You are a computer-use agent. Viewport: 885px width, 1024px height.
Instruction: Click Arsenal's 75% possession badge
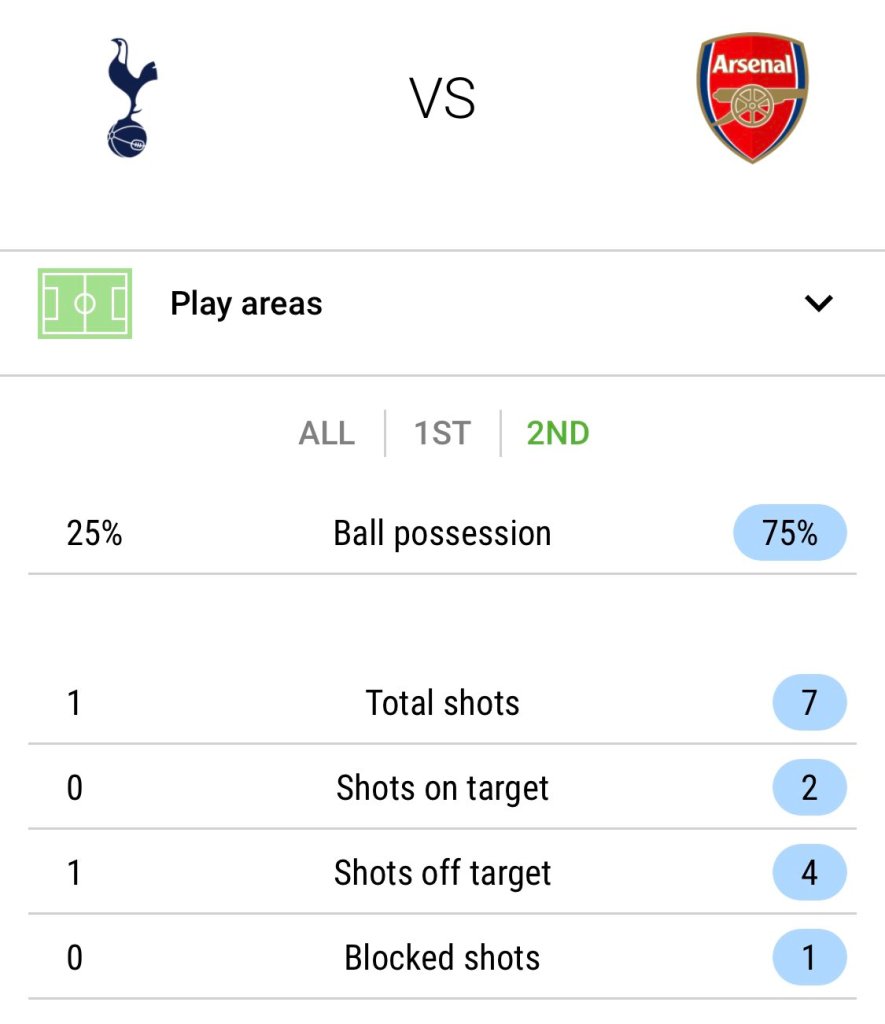[789, 533]
